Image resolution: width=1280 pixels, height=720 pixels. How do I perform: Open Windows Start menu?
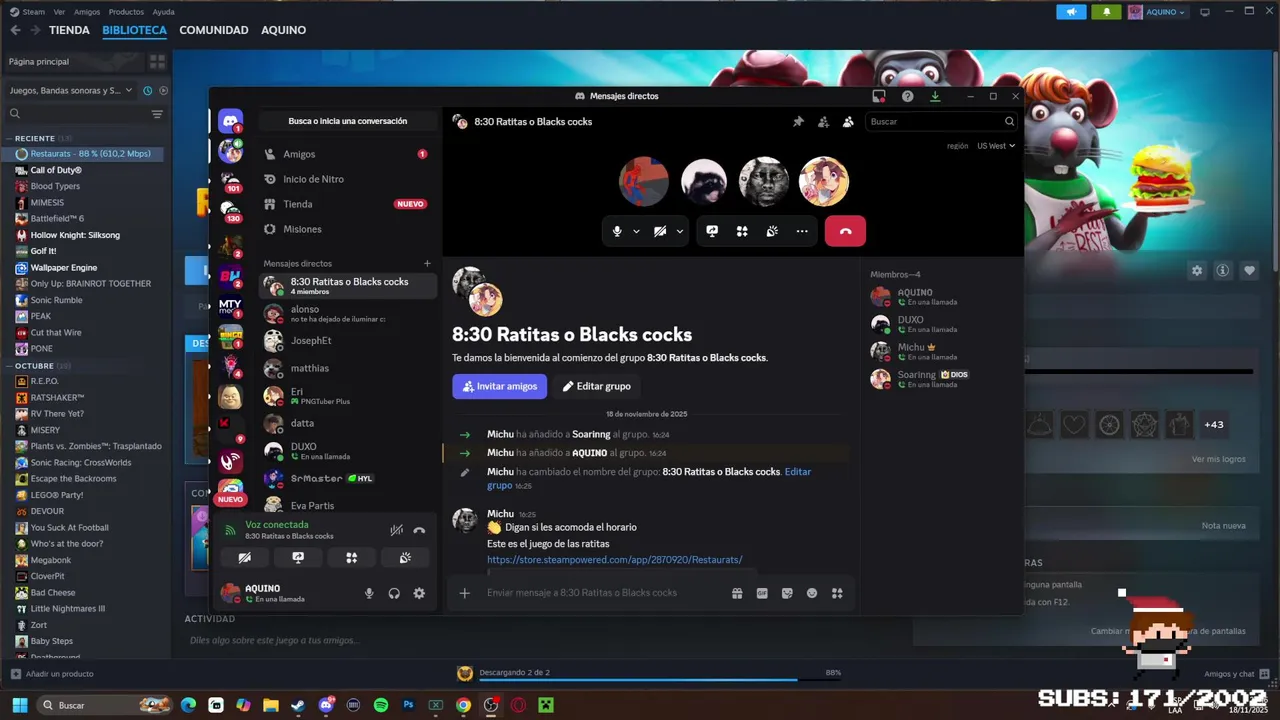(x=19, y=705)
